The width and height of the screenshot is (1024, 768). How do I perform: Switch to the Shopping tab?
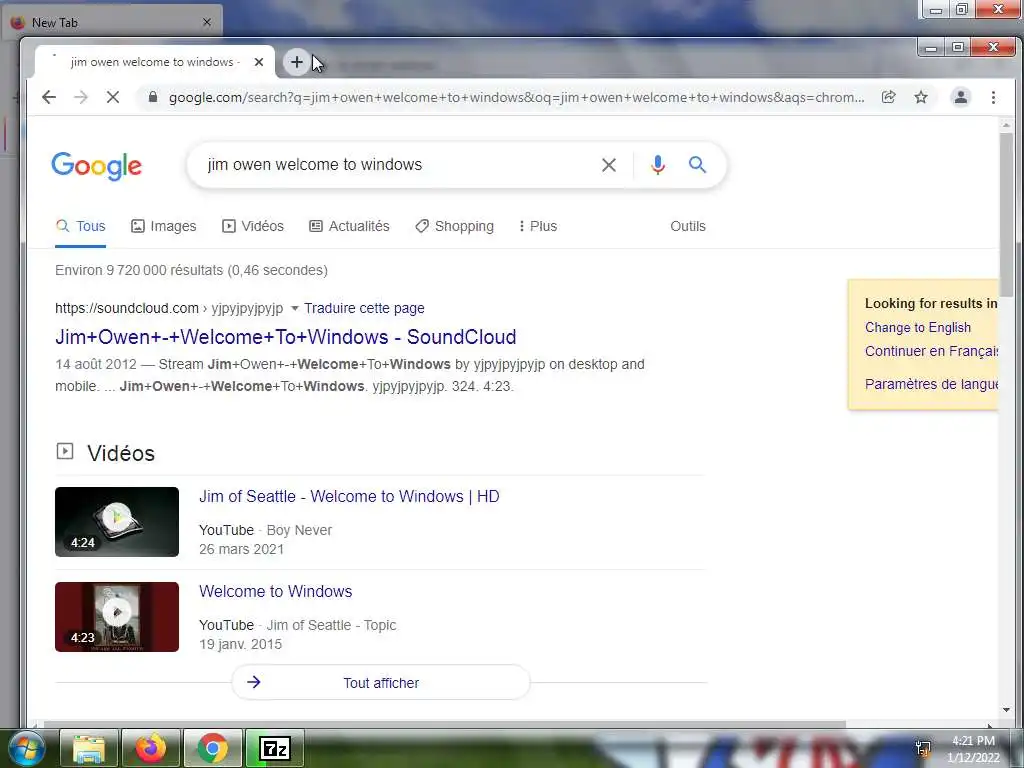tap(455, 226)
